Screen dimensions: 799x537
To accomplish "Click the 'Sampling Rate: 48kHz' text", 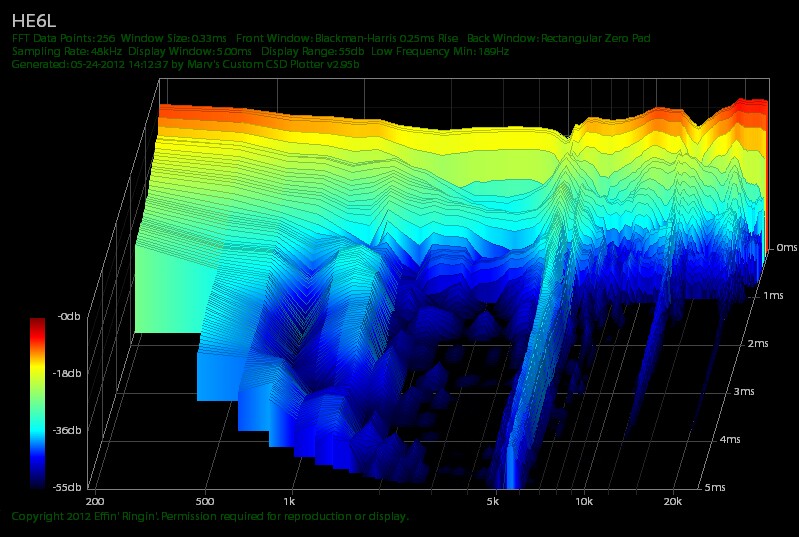I will pos(67,51).
